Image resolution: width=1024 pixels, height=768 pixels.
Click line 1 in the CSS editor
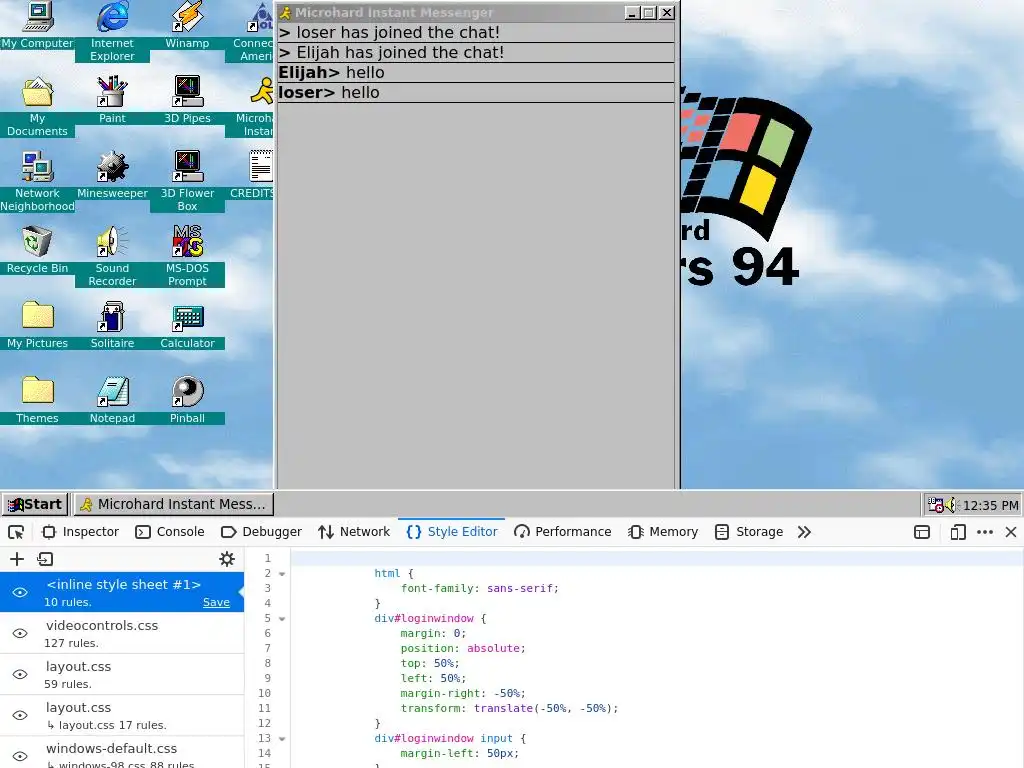[x=656, y=558]
